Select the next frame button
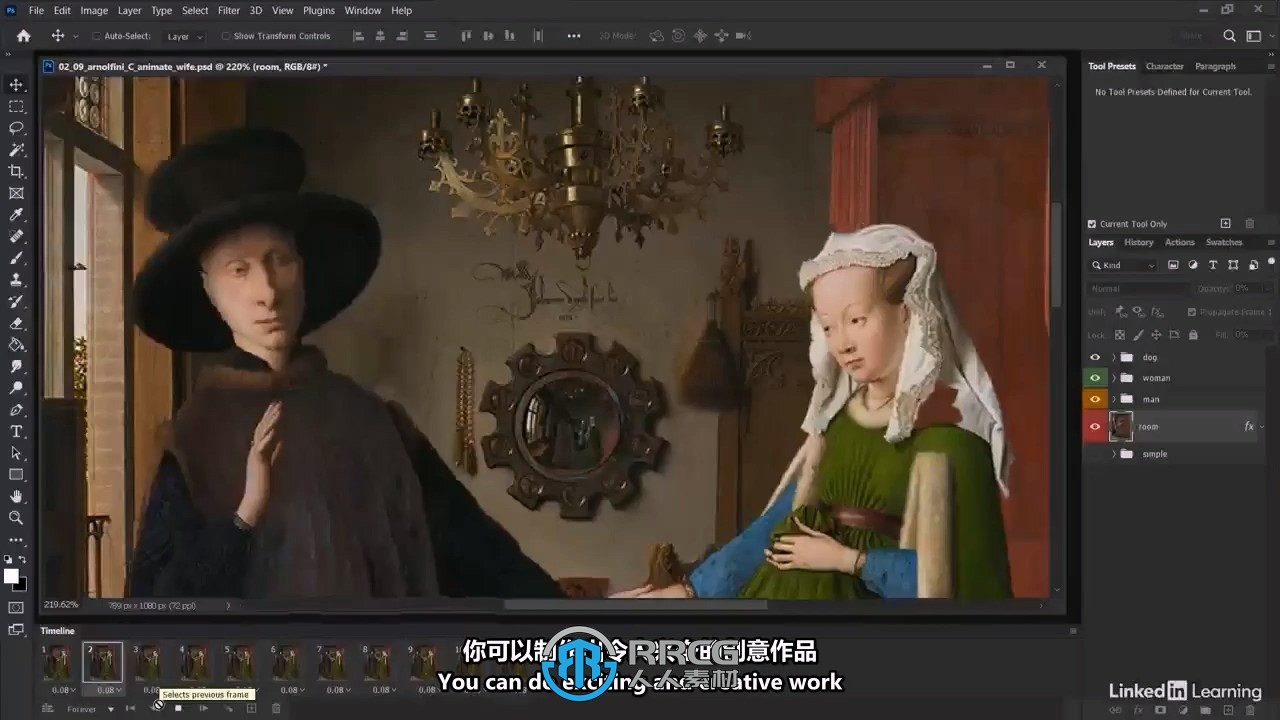Image resolution: width=1280 pixels, height=720 pixels. 203,709
